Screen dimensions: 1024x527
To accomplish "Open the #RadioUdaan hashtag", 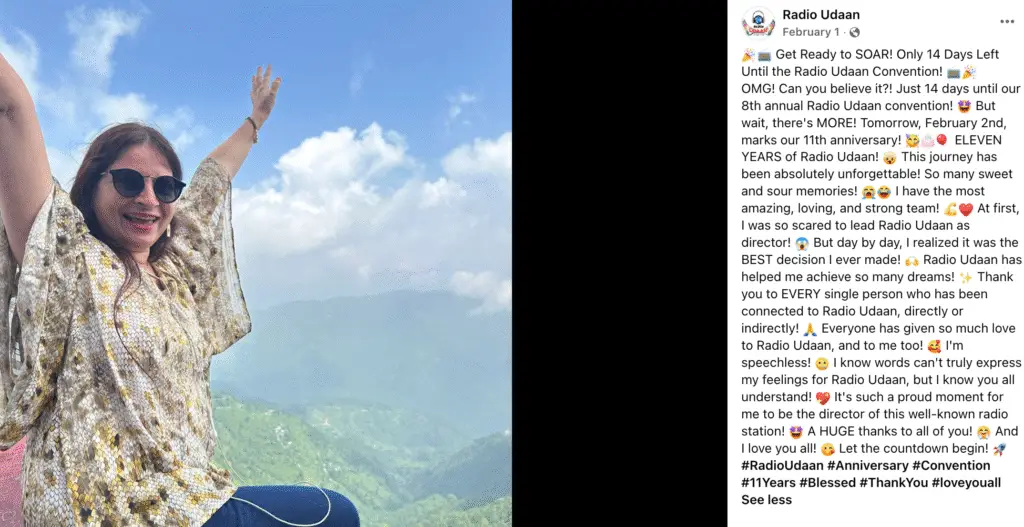I will (x=782, y=466).
